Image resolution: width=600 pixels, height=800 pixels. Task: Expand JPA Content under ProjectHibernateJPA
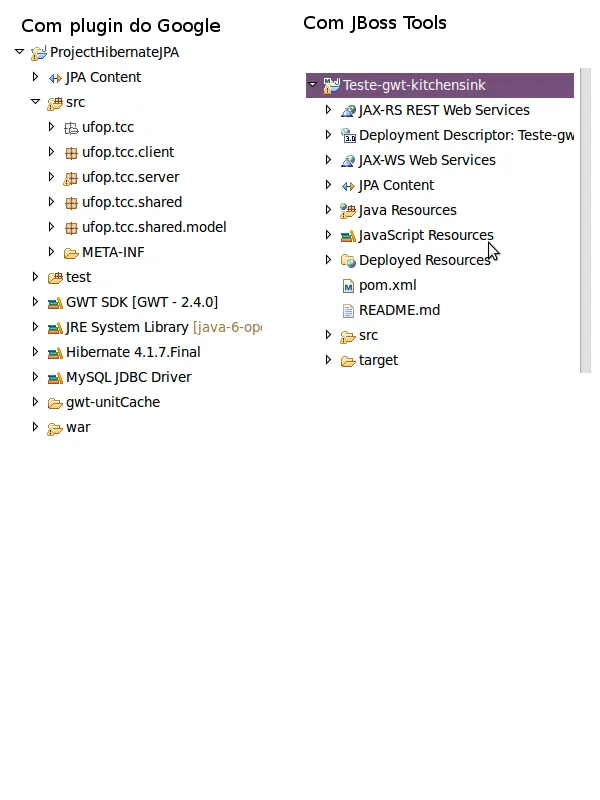(x=35, y=77)
